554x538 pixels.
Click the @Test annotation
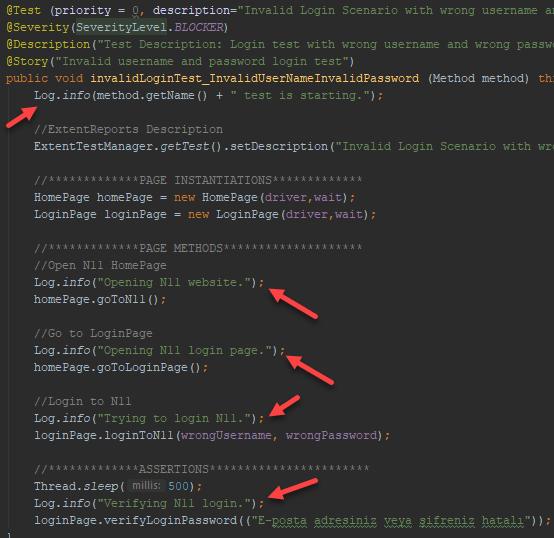click(x=23, y=11)
